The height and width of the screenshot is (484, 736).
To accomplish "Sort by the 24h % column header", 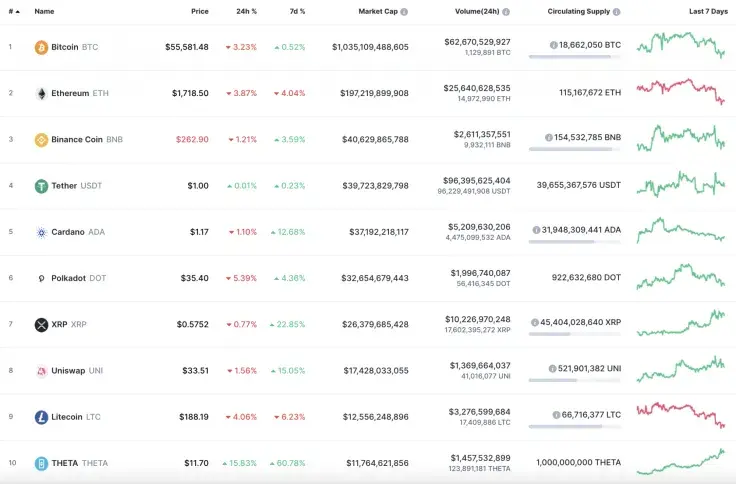I will tap(246, 12).
